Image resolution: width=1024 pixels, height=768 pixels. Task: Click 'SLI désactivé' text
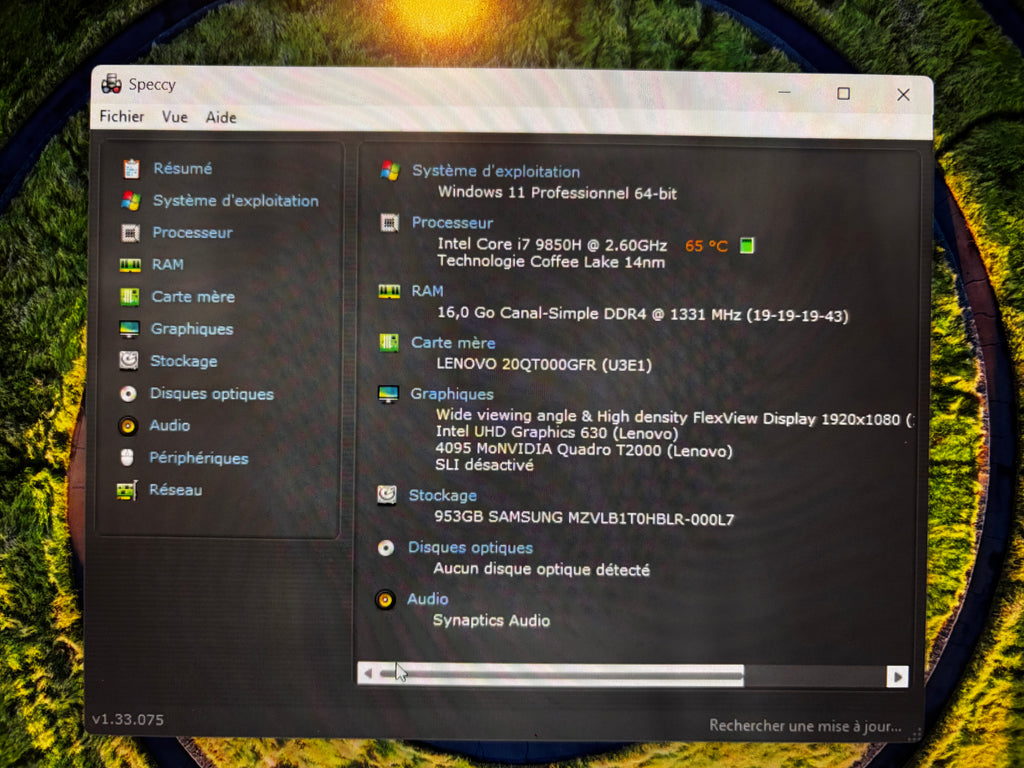pos(485,465)
